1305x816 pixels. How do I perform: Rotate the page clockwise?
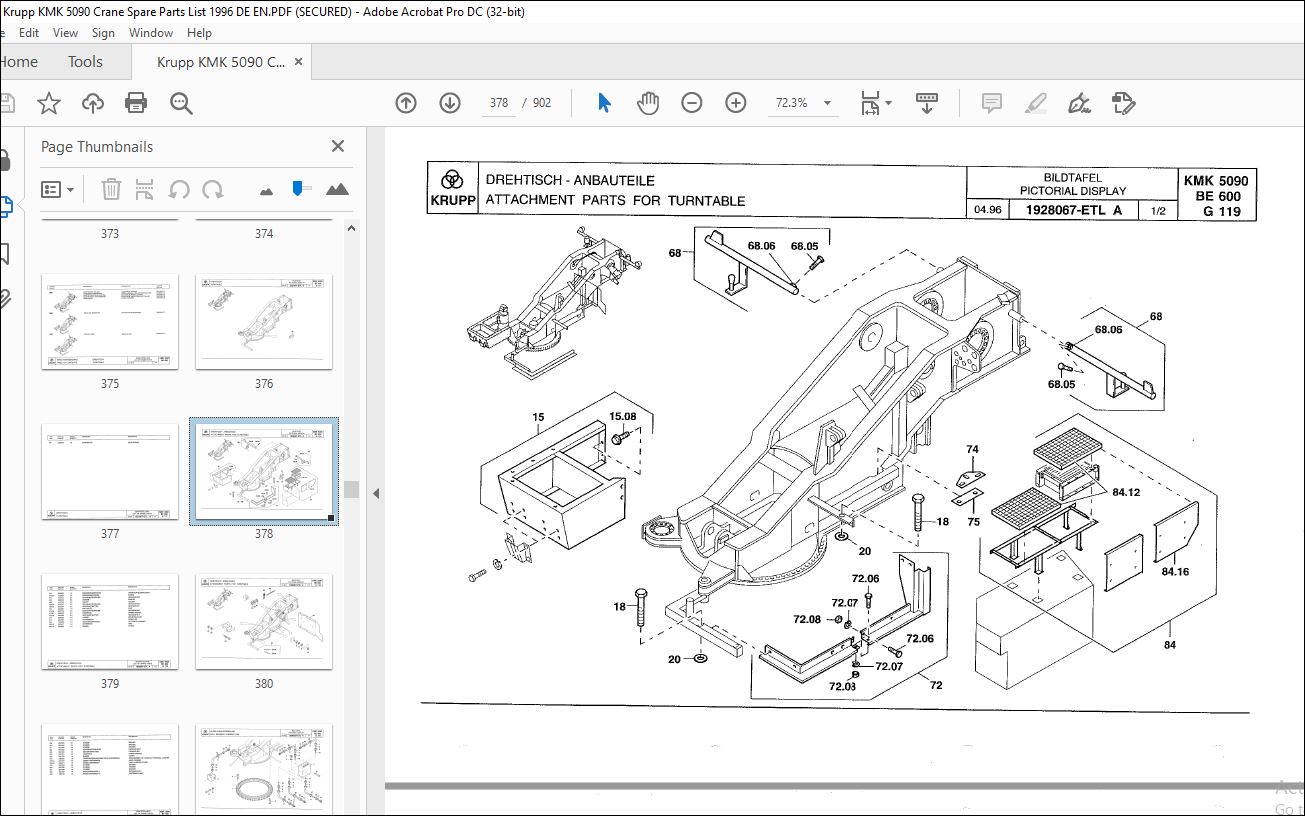(x=213, y=189)
